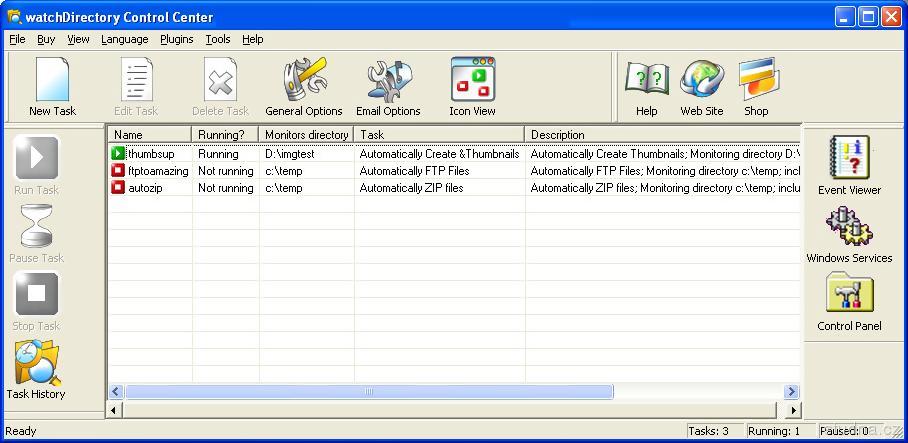The height and width of the screenshot is (443, 908).
Task: Sort tasks by Monitors directory column
Action: (306, 134)
